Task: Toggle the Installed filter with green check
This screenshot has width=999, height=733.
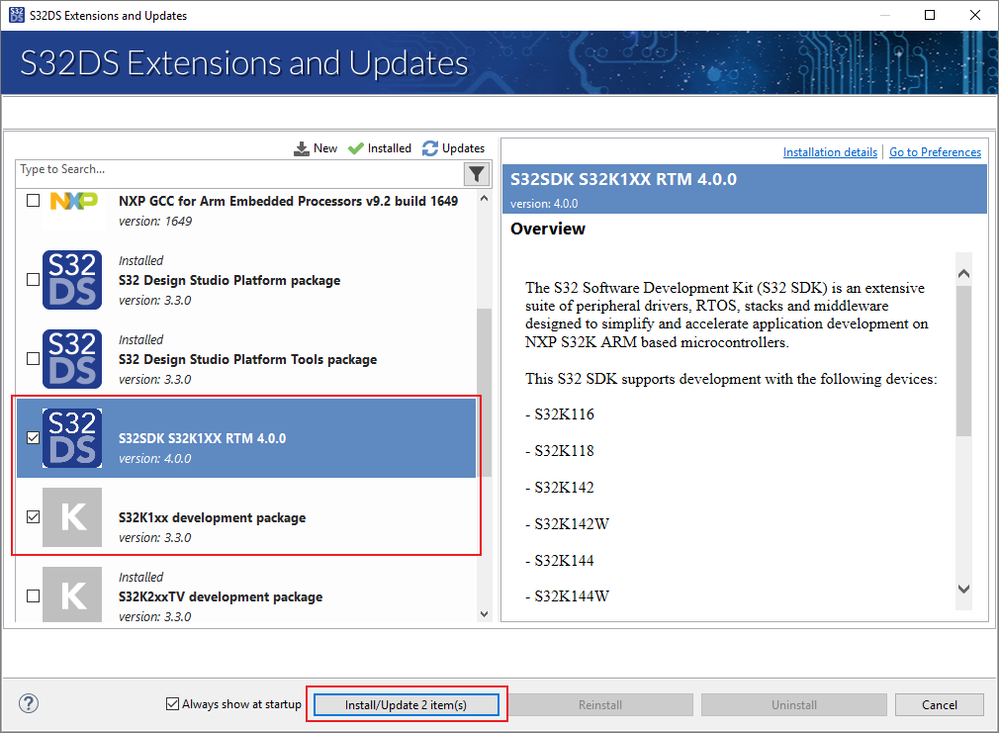Action: [380, 149]
